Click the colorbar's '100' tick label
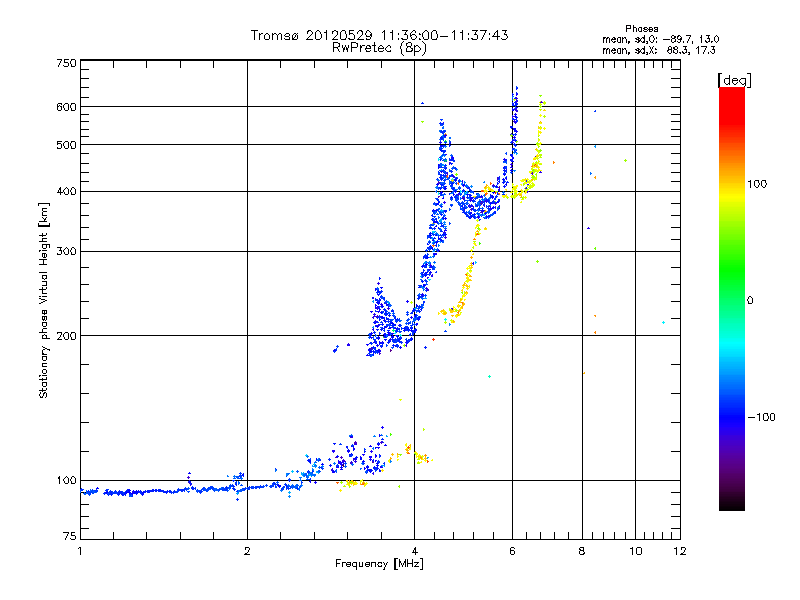 (757, 184)
